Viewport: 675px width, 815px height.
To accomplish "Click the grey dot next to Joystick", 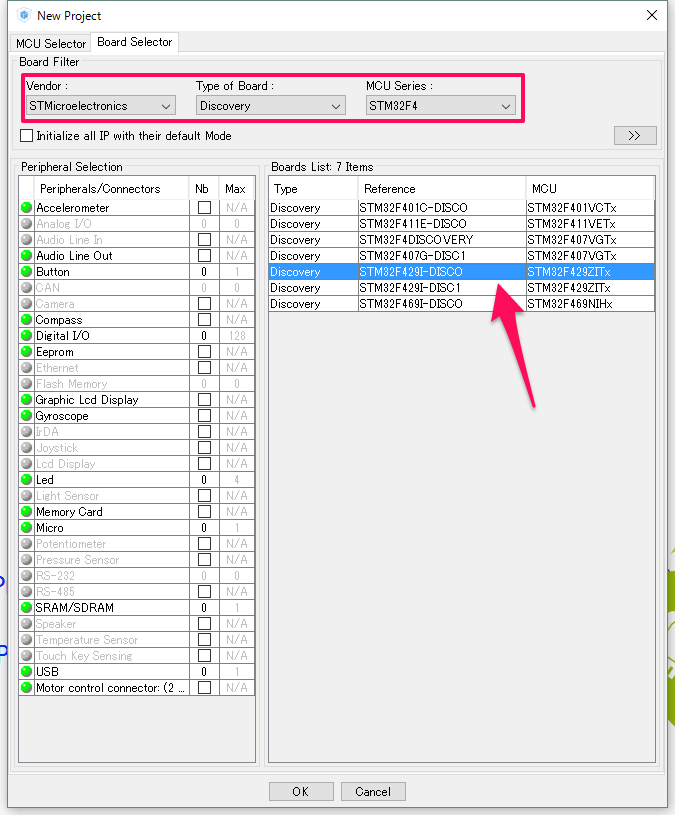I will pos(27,448).
